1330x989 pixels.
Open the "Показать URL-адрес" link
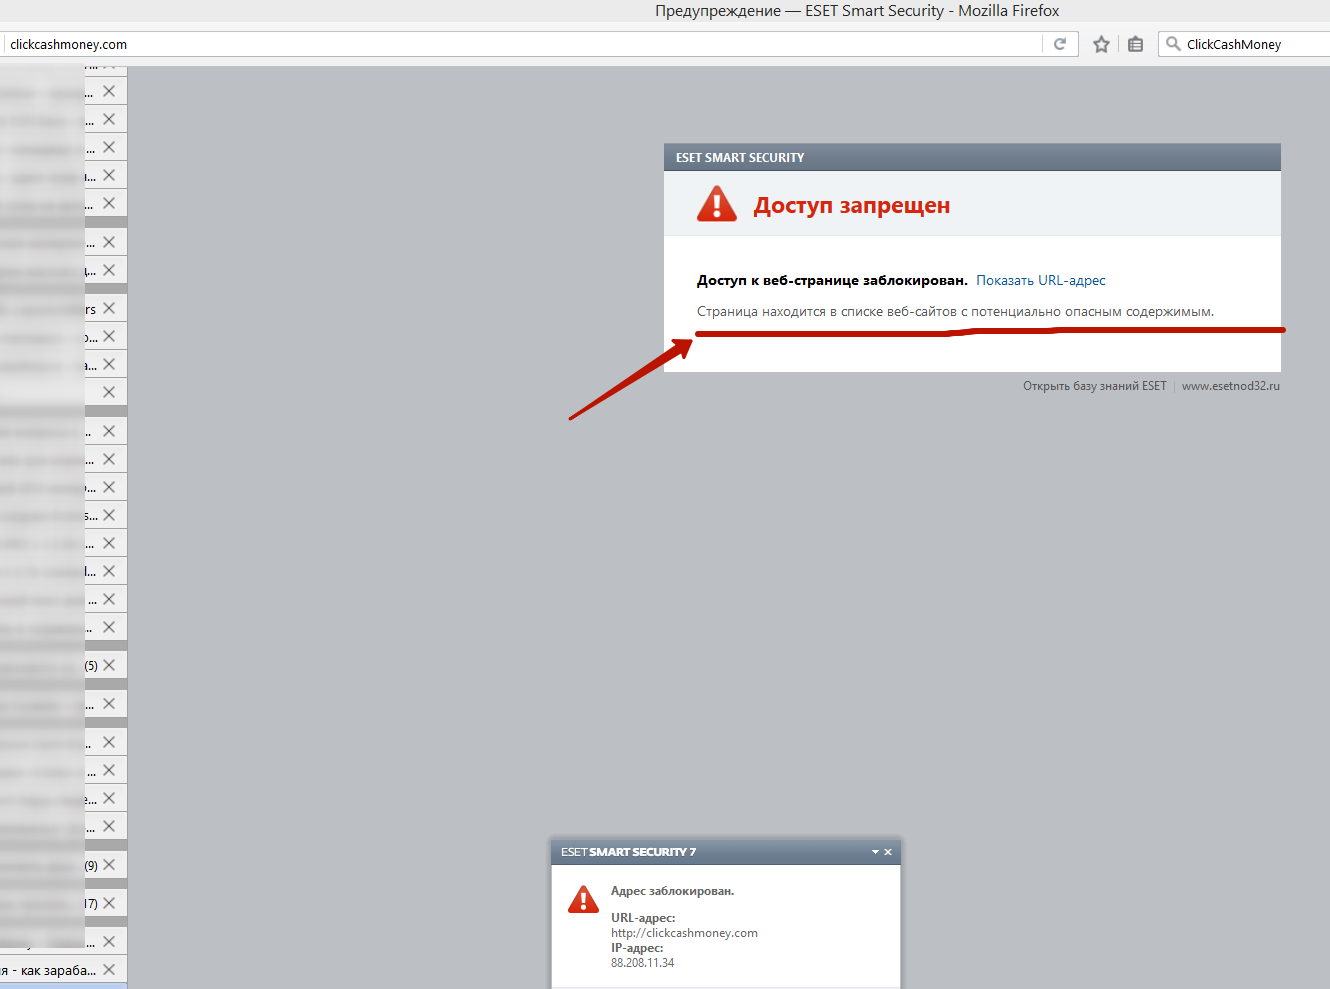point(1041,281)
